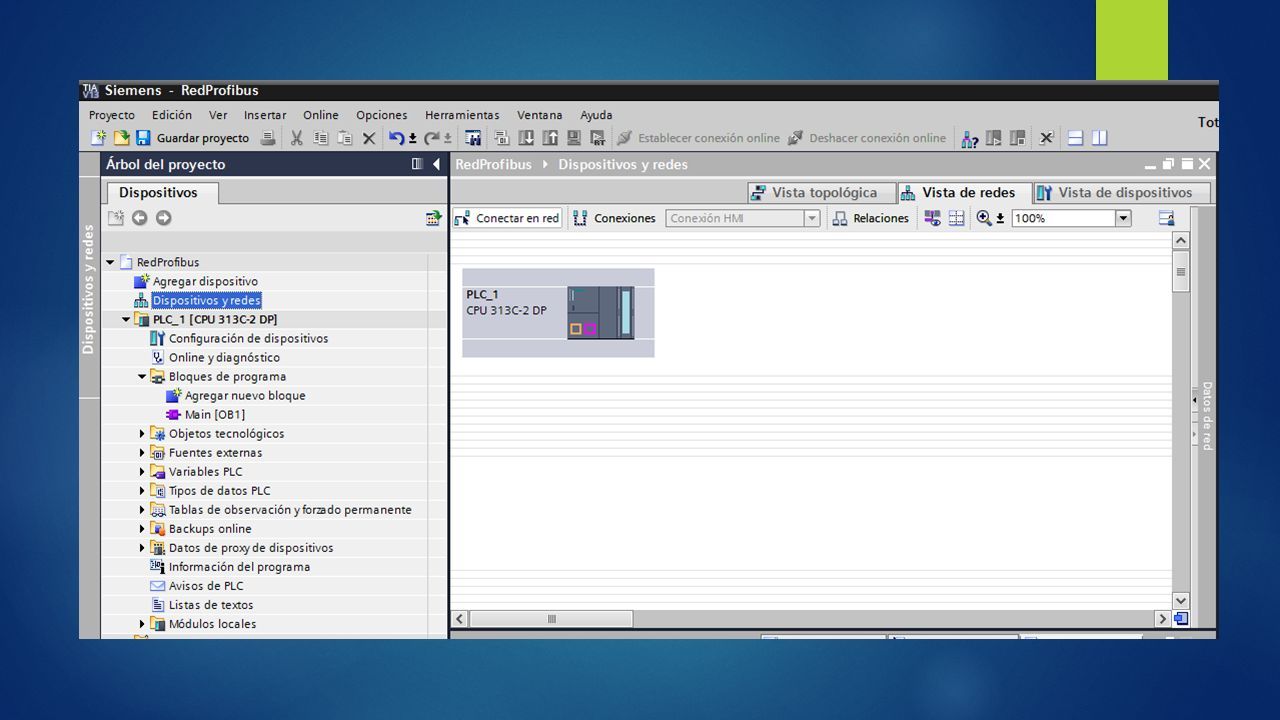Click the delete X icon
This screenshot has width=1280, height=720.
click(x=369, y=138)
